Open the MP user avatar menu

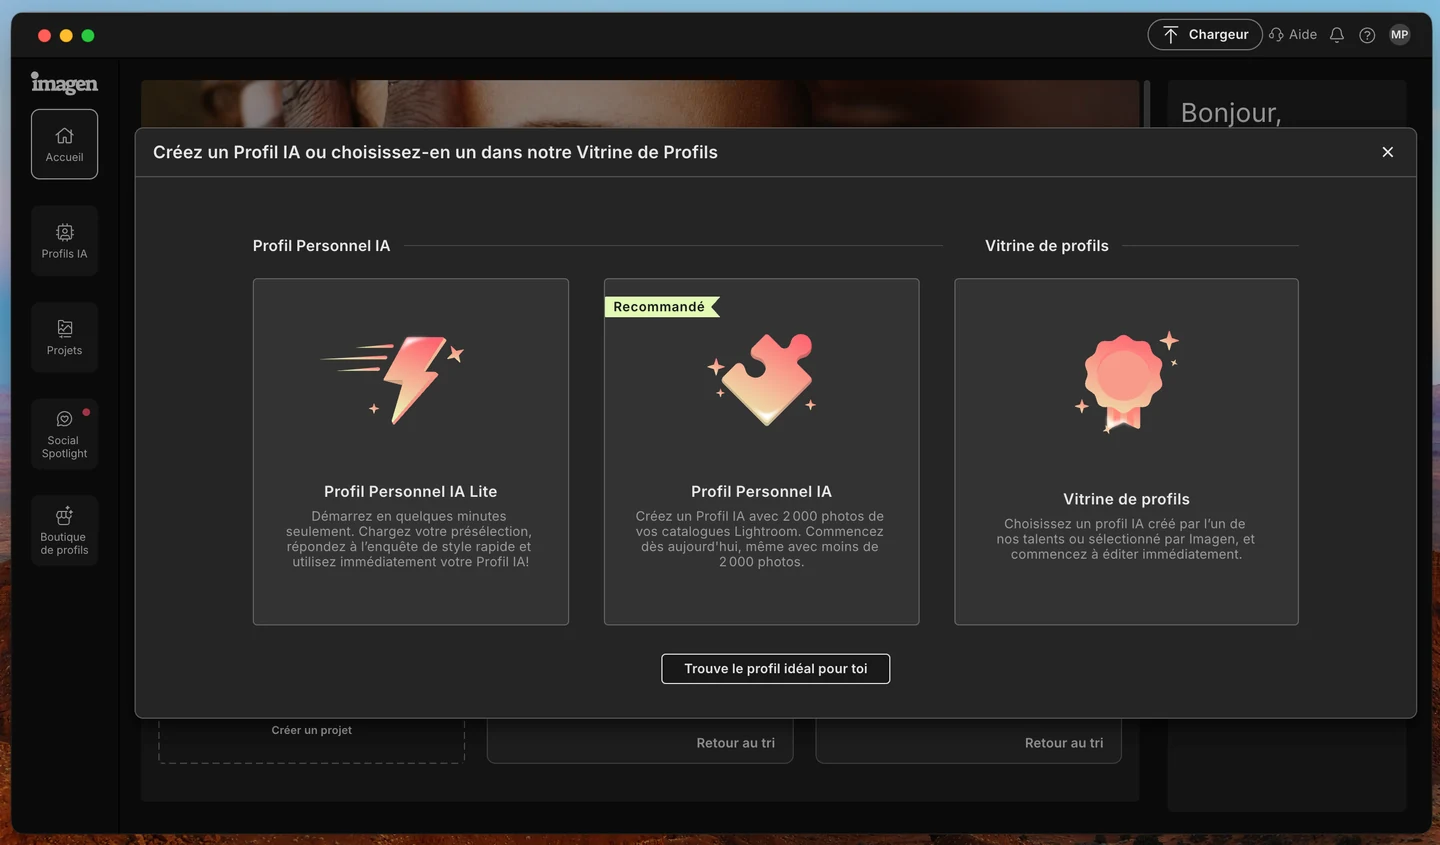[1400, 34]
